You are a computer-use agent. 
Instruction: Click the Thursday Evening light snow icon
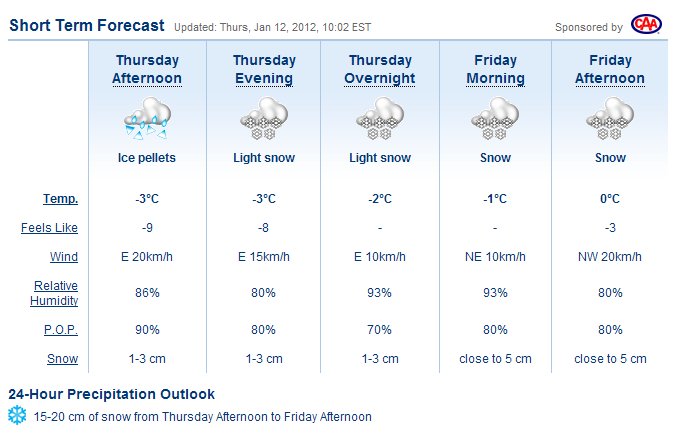click(263, 119)
